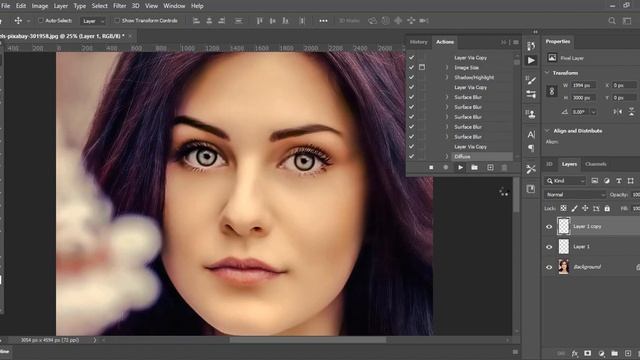Image resolution: width=640 pixels, height=360 pixels.
Task: Click the Begin recording circle in Actions
Action: point(445,167)
